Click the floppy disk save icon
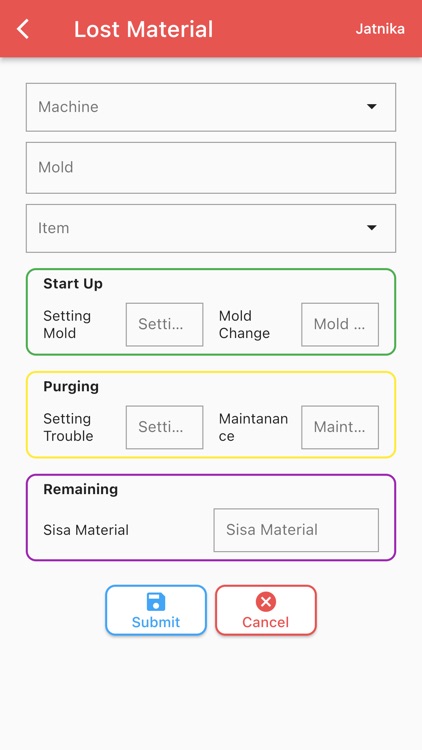The image size is (422, 750). tap(156, 602)
